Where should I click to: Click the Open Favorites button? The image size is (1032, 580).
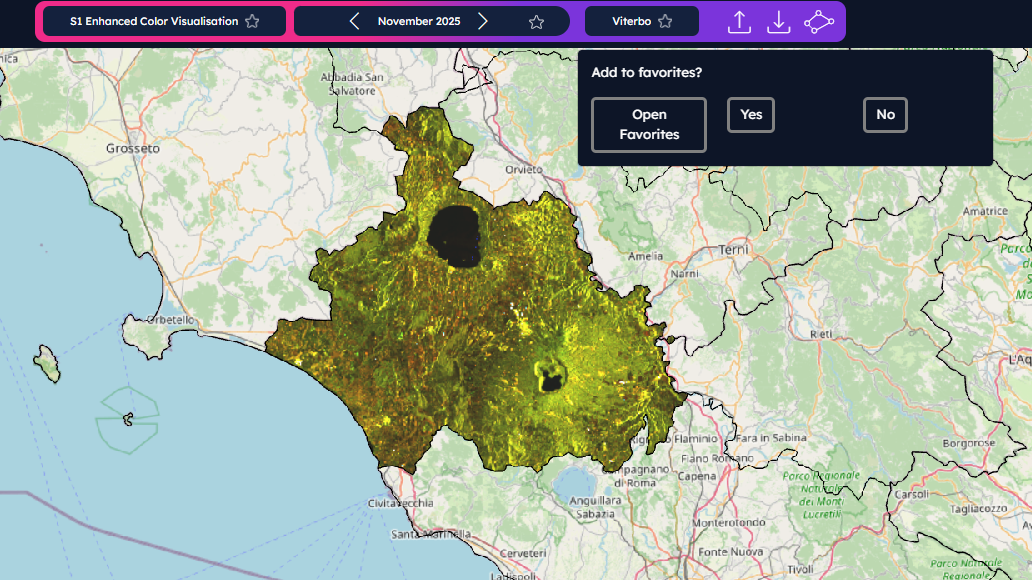[x=648, y=125]
